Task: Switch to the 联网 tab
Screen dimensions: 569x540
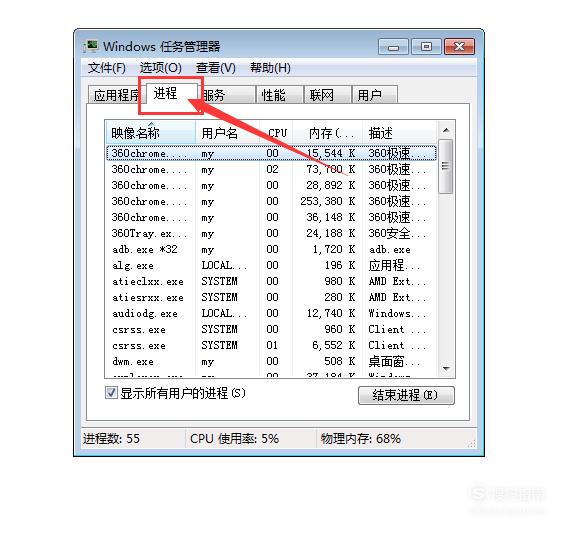Action: pyautogui.click(x=328, y=95)
